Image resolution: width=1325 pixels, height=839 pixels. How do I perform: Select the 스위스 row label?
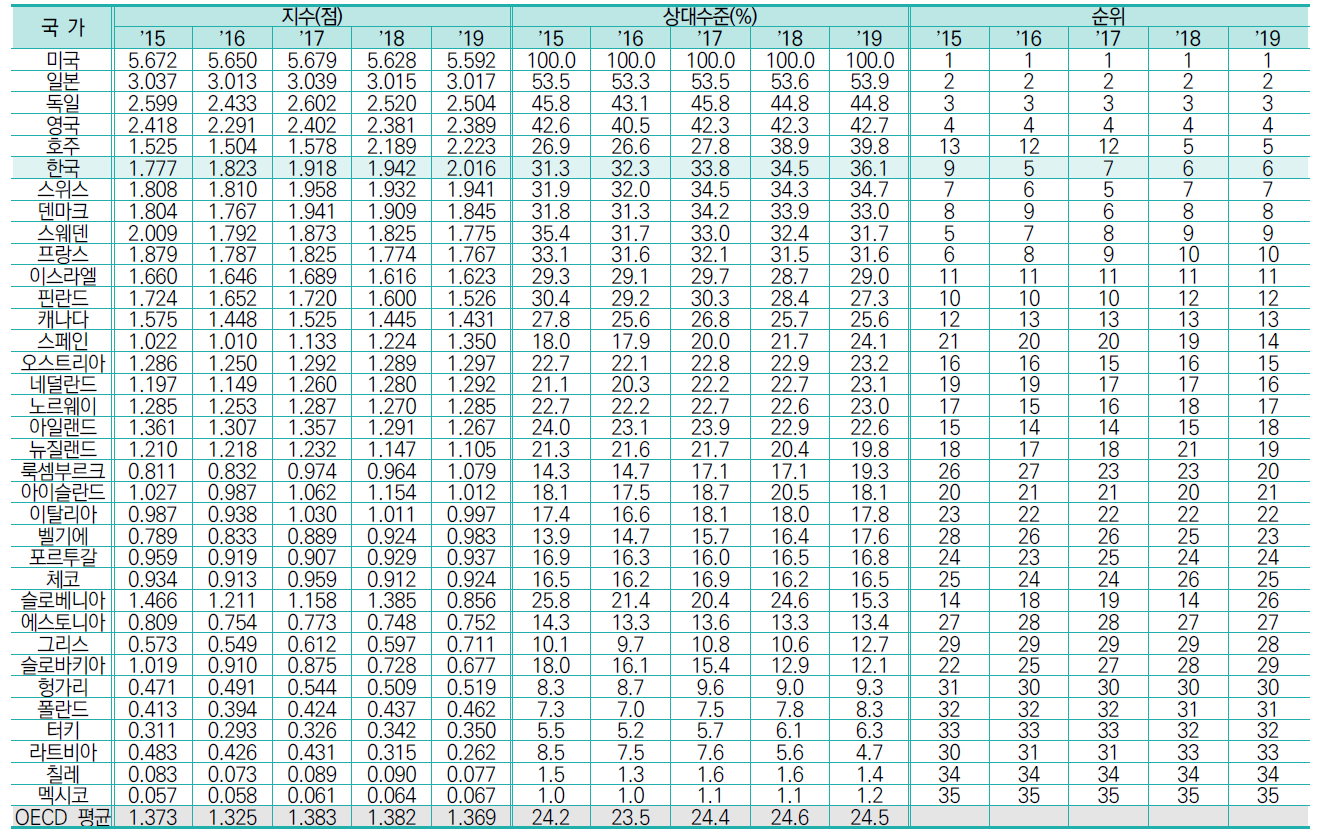(62, 190)
